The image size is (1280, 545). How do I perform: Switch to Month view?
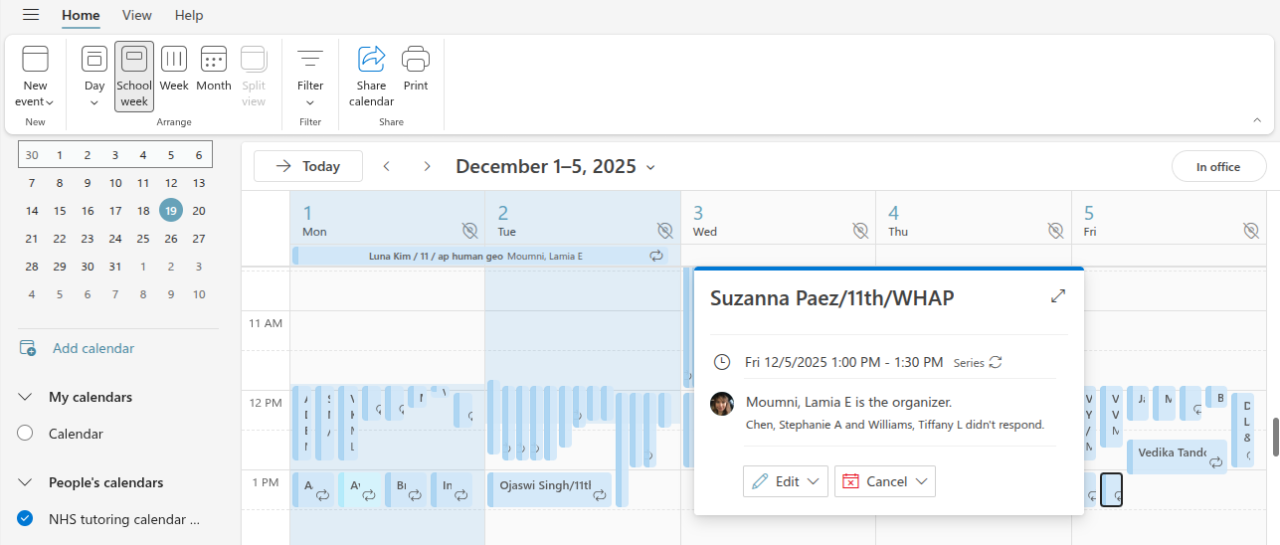coord(213,69)
